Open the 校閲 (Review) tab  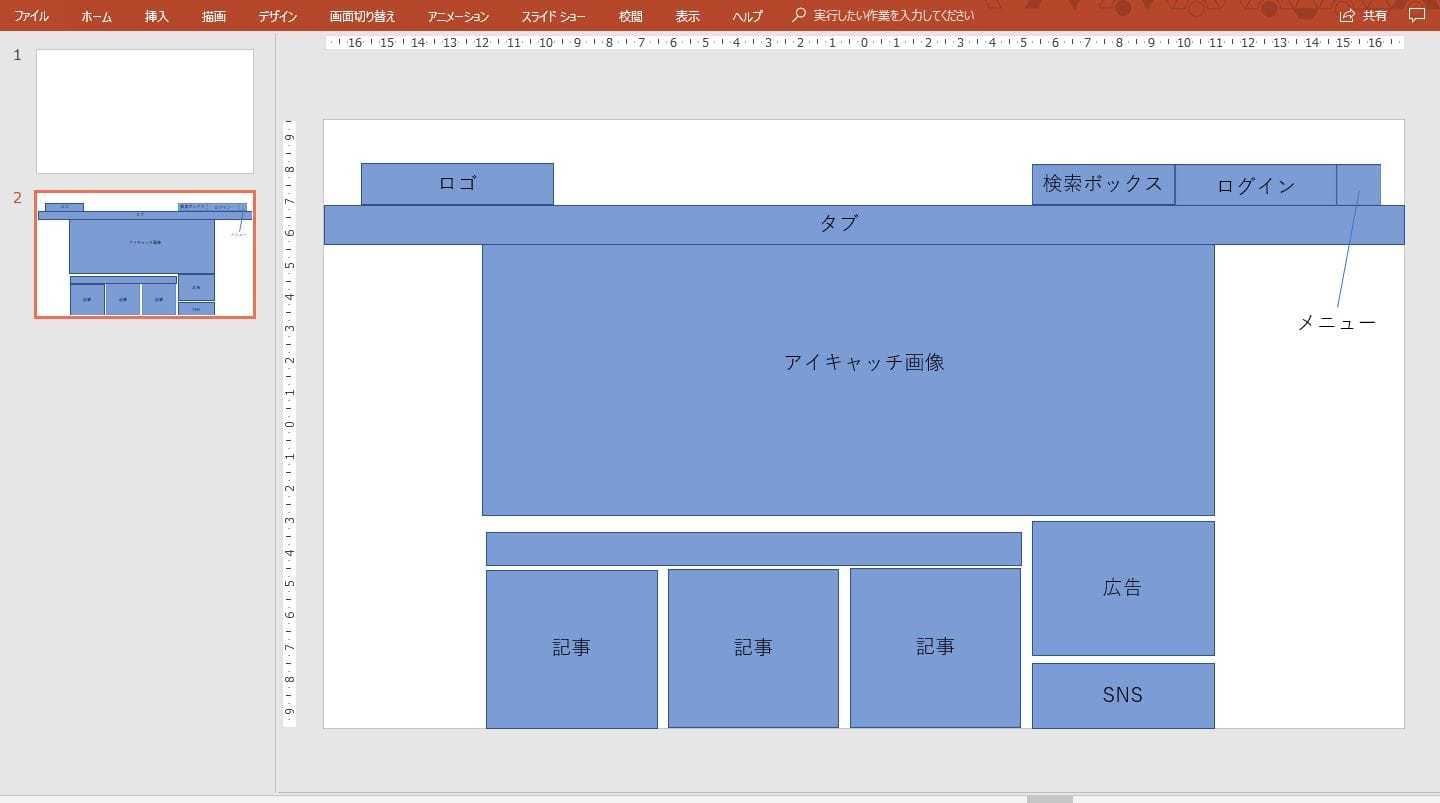point(630,15)
